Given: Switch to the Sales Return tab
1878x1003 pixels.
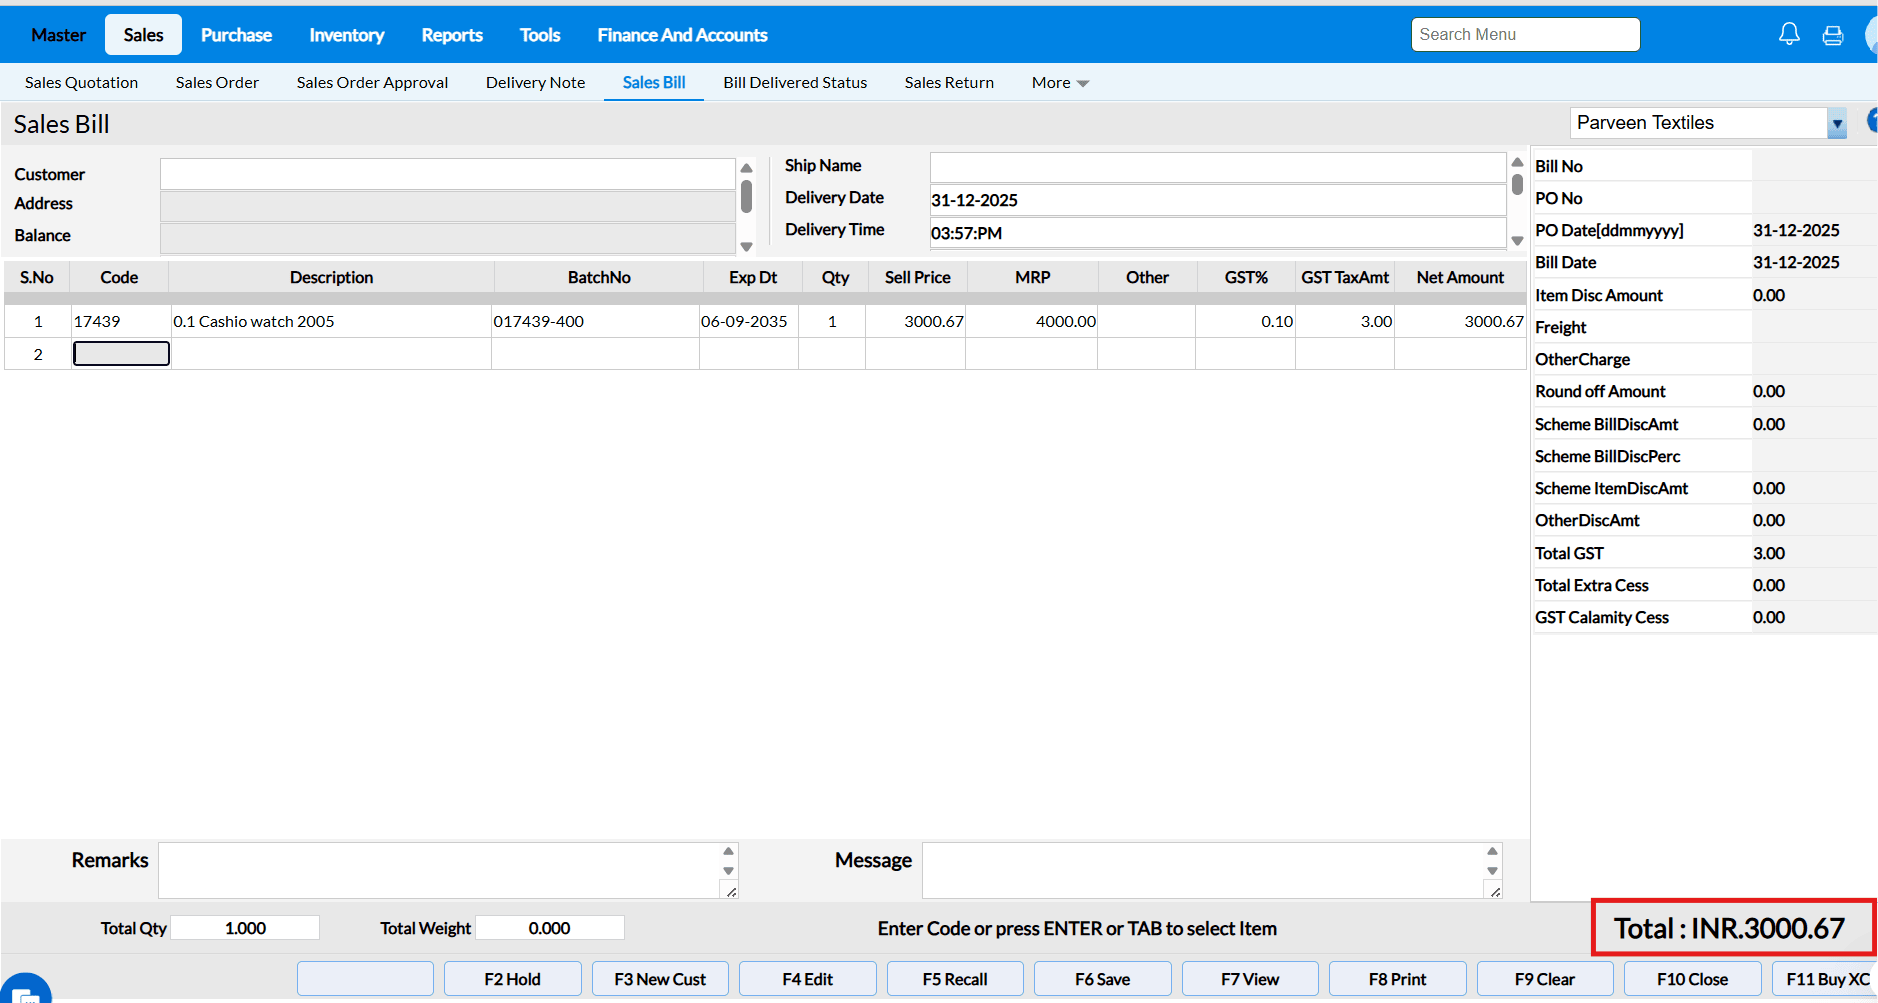Looking at the screenshot, I should tap(949, 83).
